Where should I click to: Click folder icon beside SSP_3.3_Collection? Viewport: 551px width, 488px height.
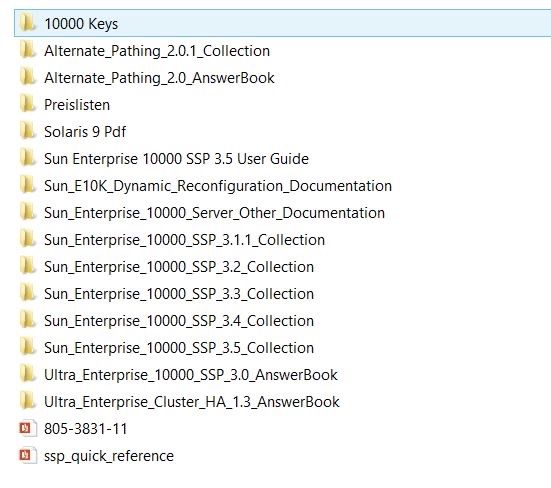pyautogui.click(x=27, y=294)
